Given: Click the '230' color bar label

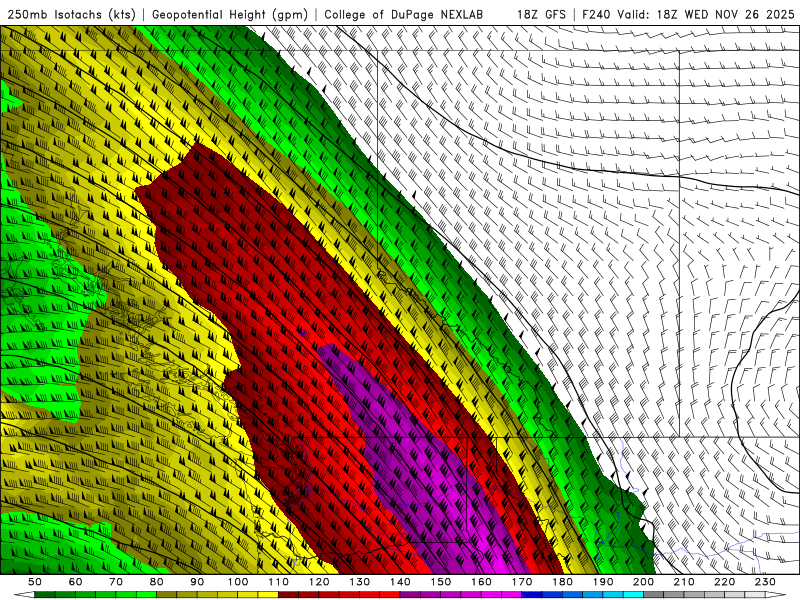Looking at the screenshot, I should coord(765,582).
